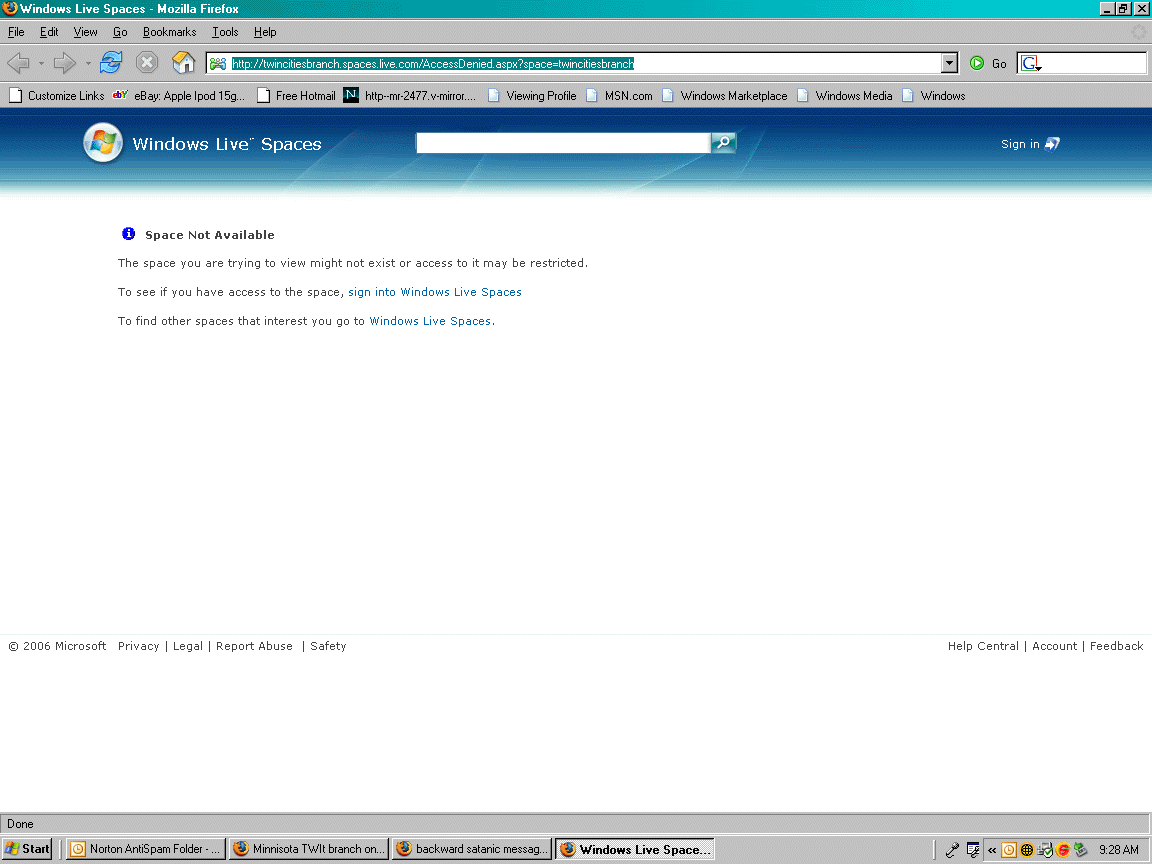Click the Sign in link
This screenshot has height=864, width=1152.
1020,144
